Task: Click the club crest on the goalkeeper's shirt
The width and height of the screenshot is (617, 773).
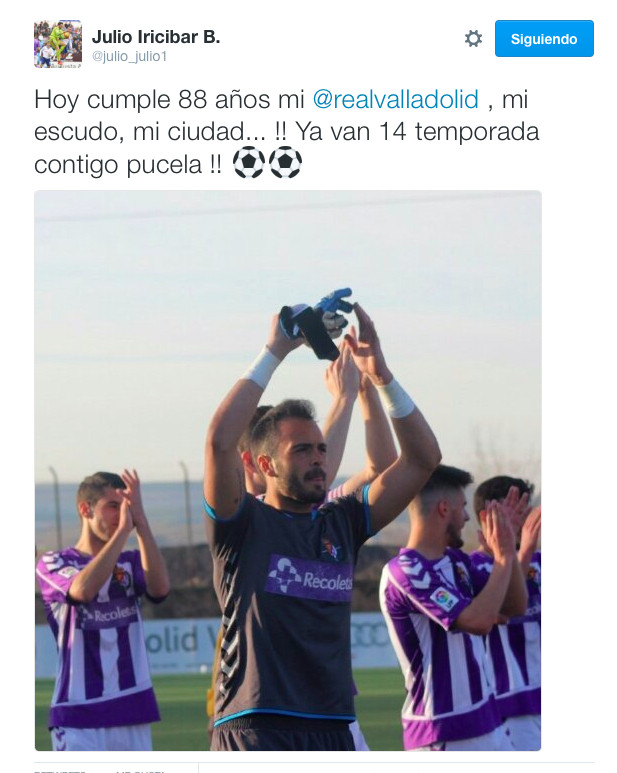Action: pyautogui.click(x=331, y=548)
